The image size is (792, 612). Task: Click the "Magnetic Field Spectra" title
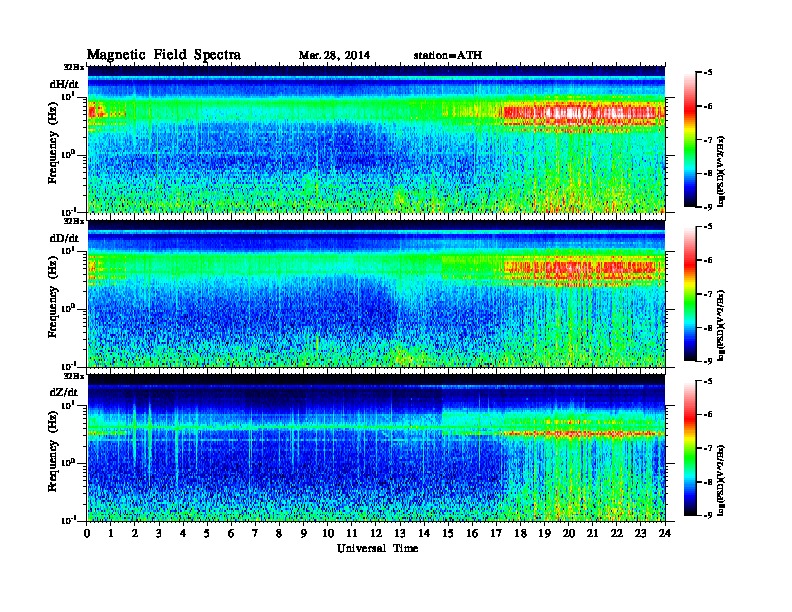(x=164, y=55)
